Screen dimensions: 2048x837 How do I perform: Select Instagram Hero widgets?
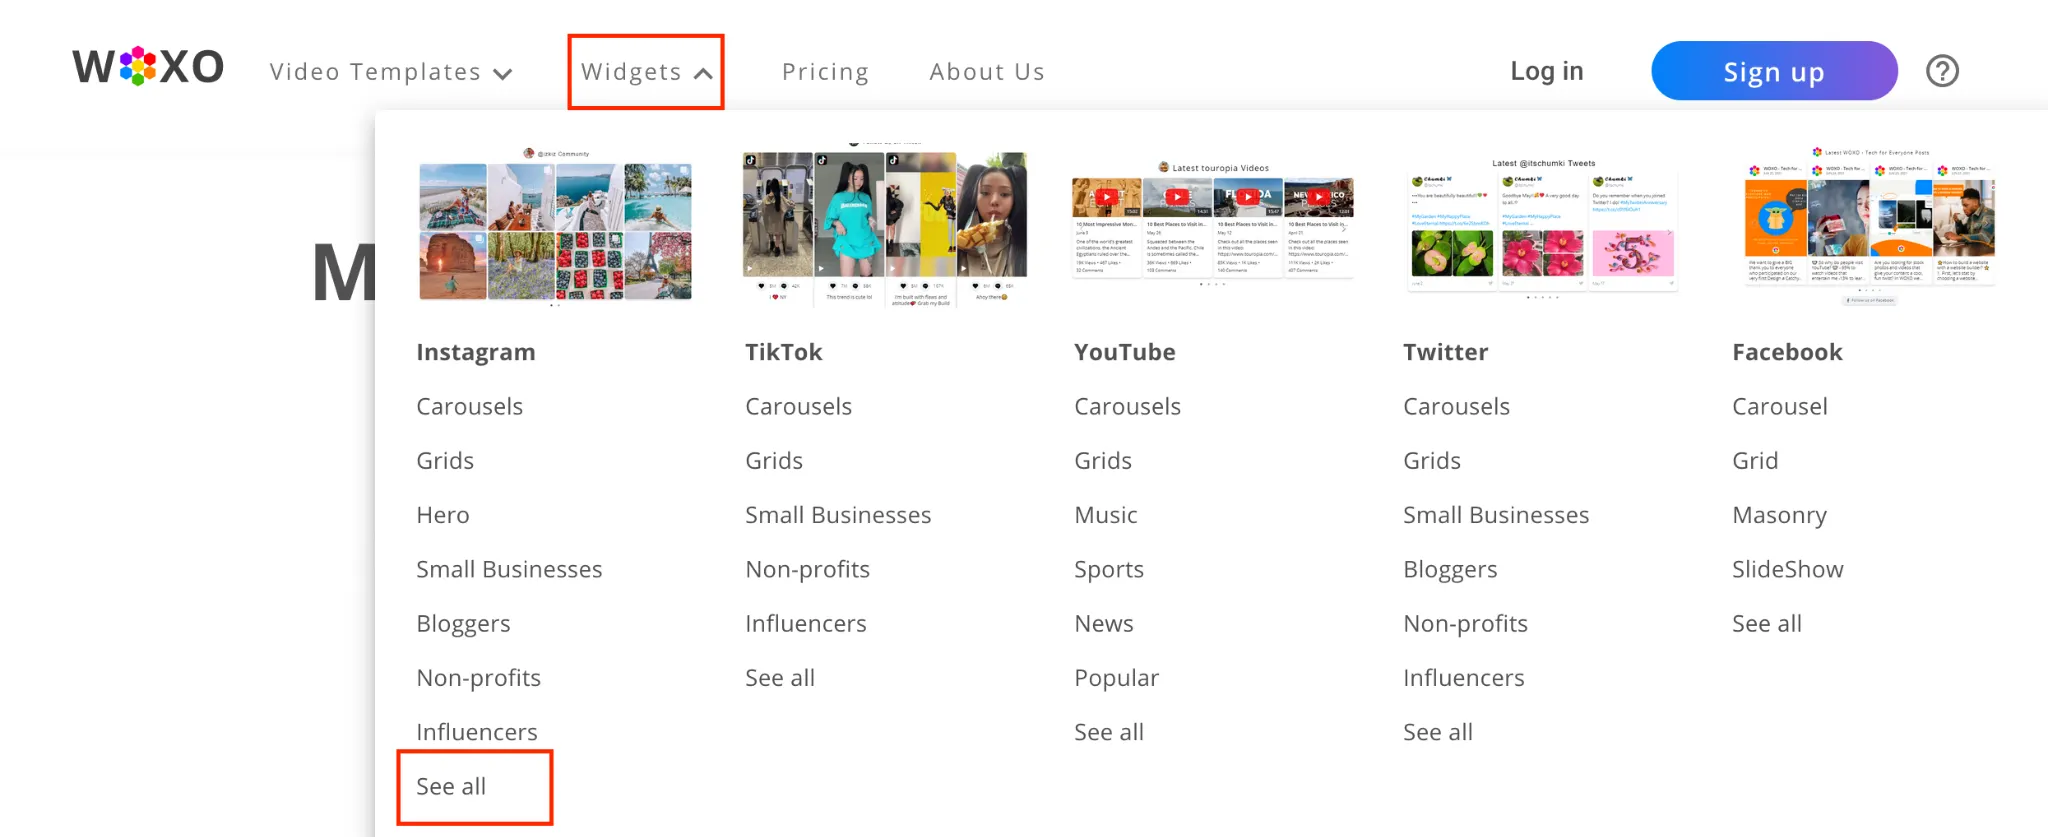coord(443,515)
